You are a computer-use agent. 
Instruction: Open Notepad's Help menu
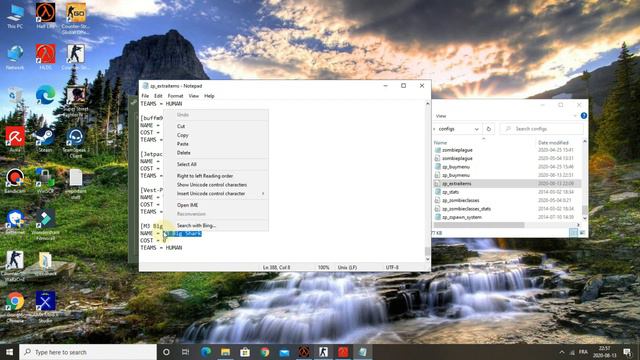209,96
